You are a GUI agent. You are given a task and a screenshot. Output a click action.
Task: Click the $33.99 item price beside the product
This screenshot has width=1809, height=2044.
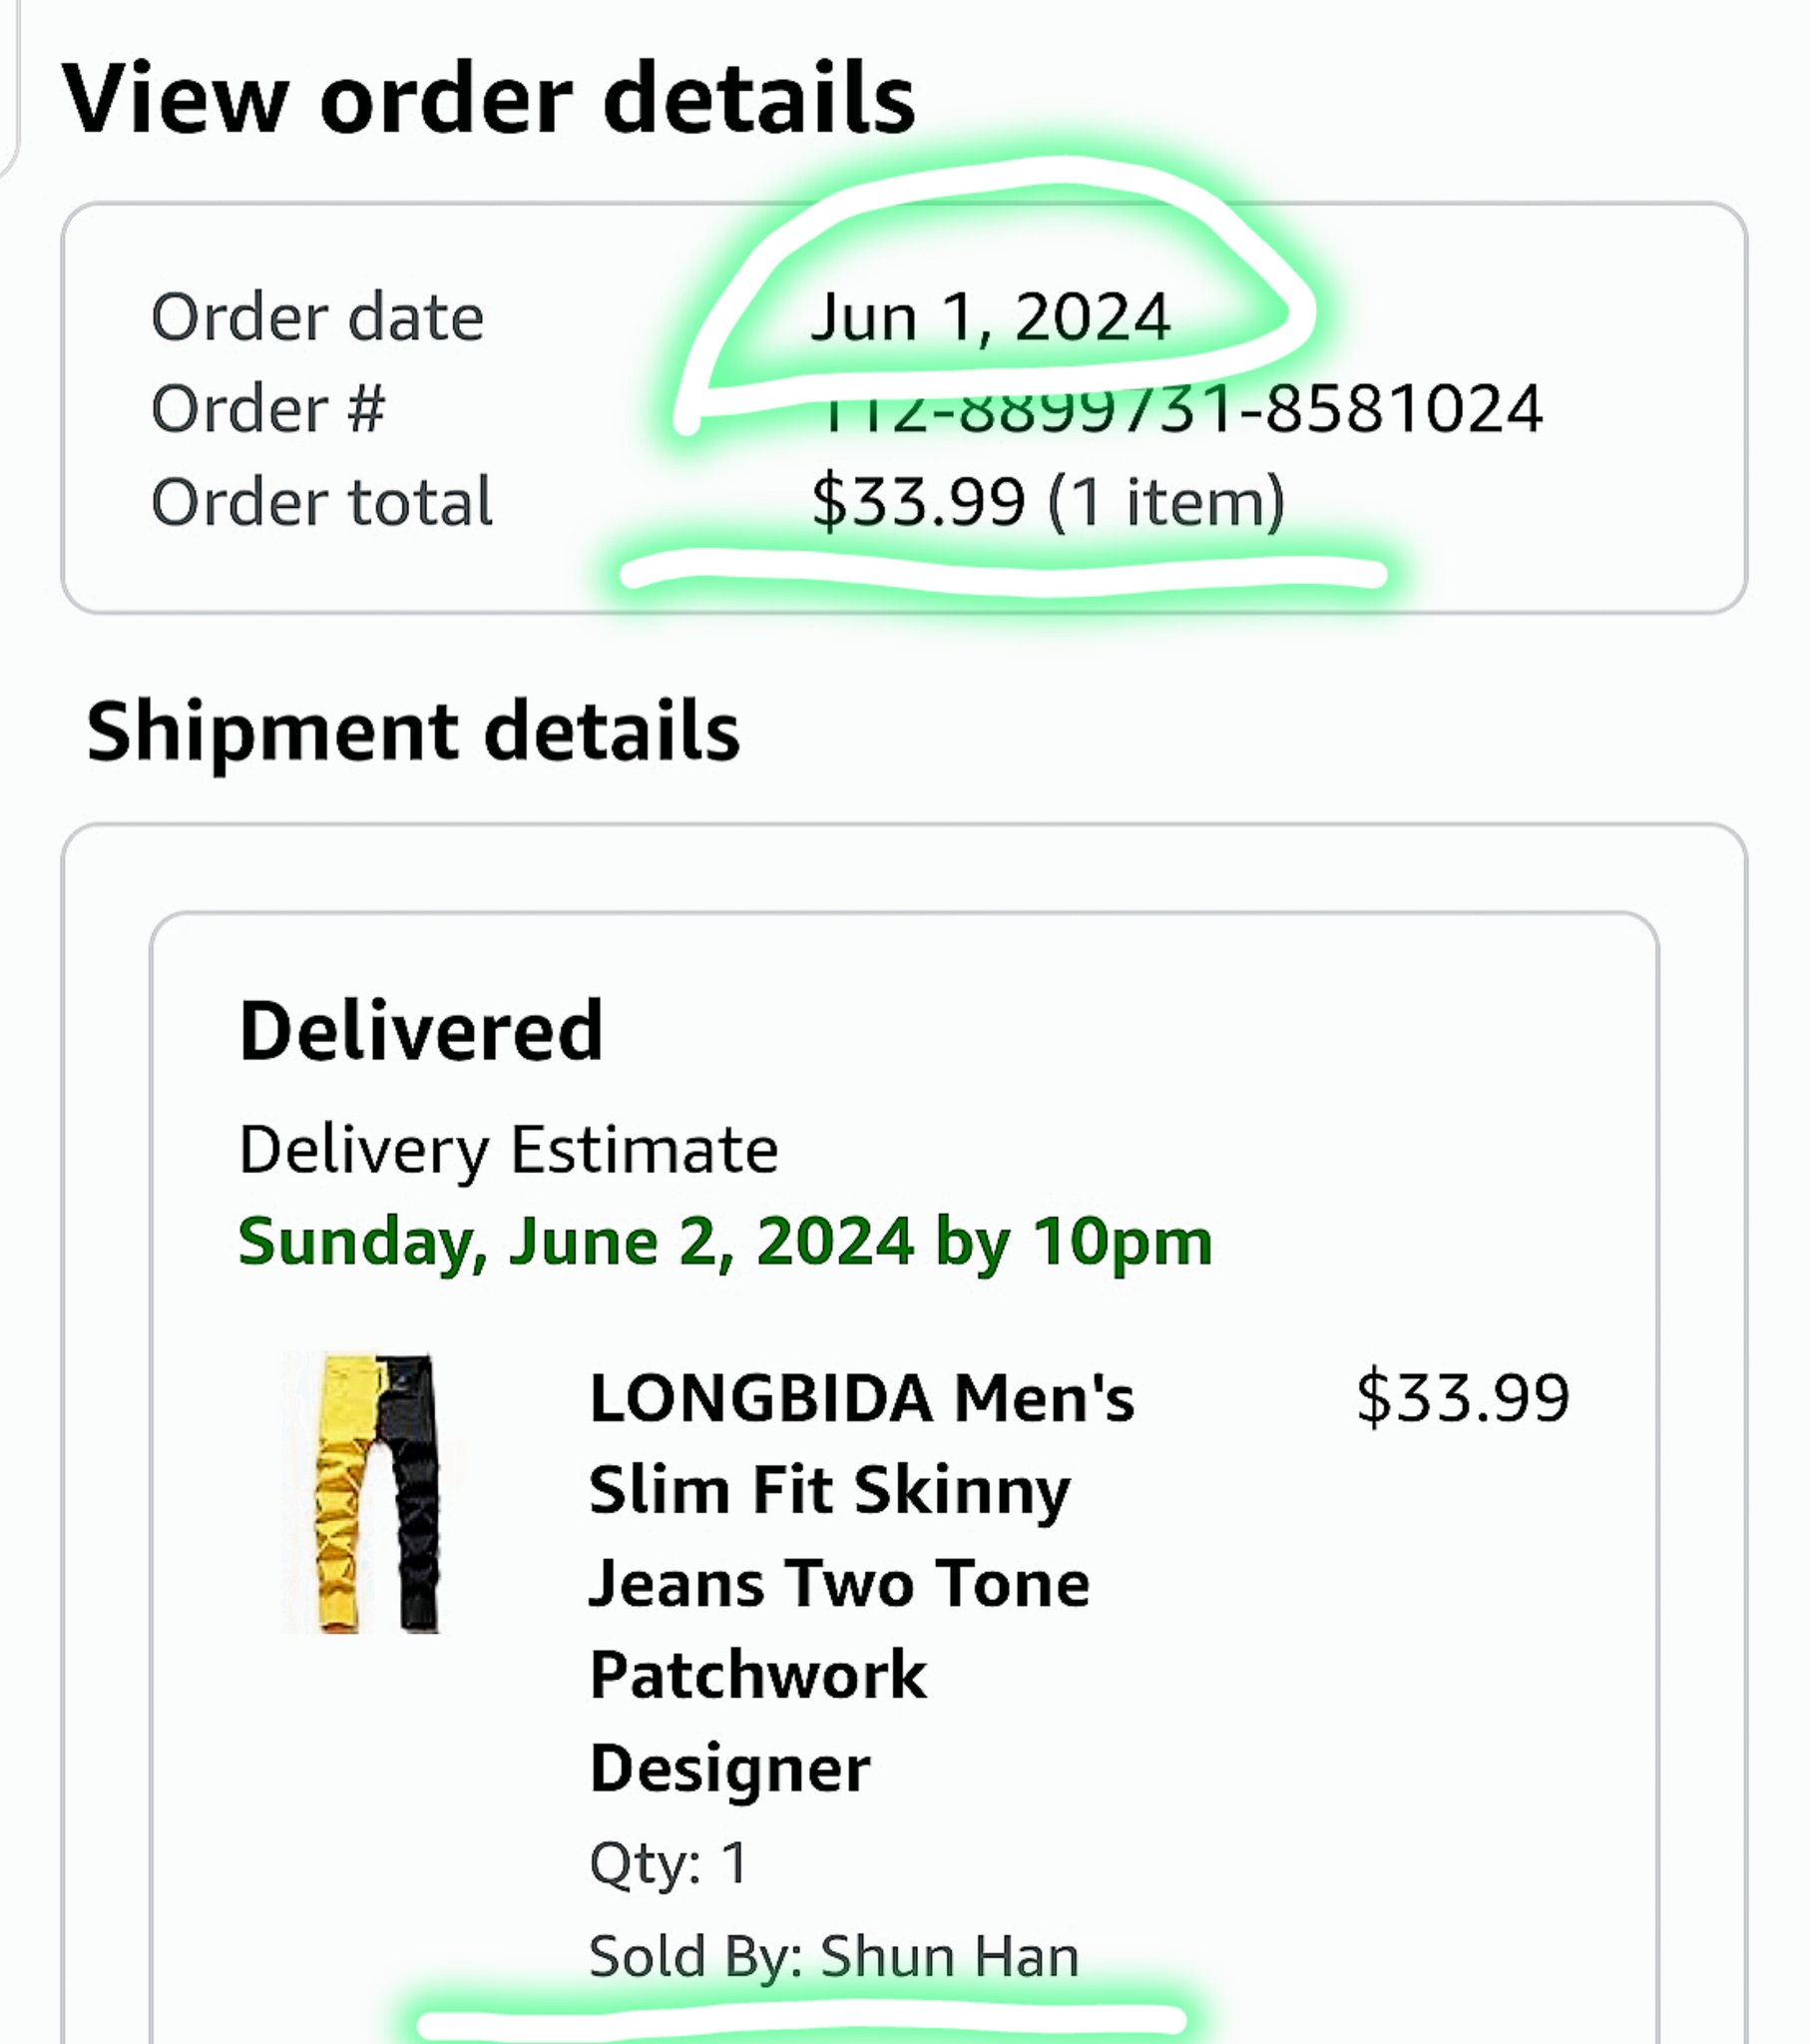(x=1462, y=1397)
